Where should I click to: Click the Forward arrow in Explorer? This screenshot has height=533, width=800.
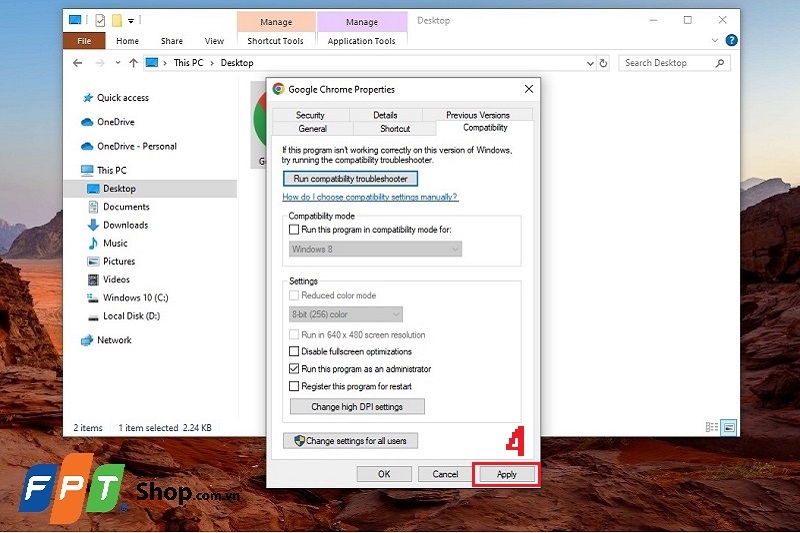(x=100, y=63)
